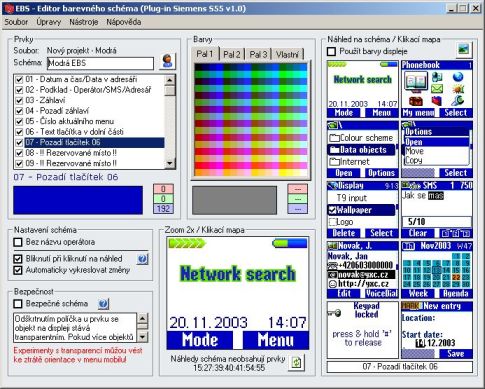The width and height of the screenshot is (485, 389).
Task: Click the Options menu preview thumbnail
Action: point(437,149)
